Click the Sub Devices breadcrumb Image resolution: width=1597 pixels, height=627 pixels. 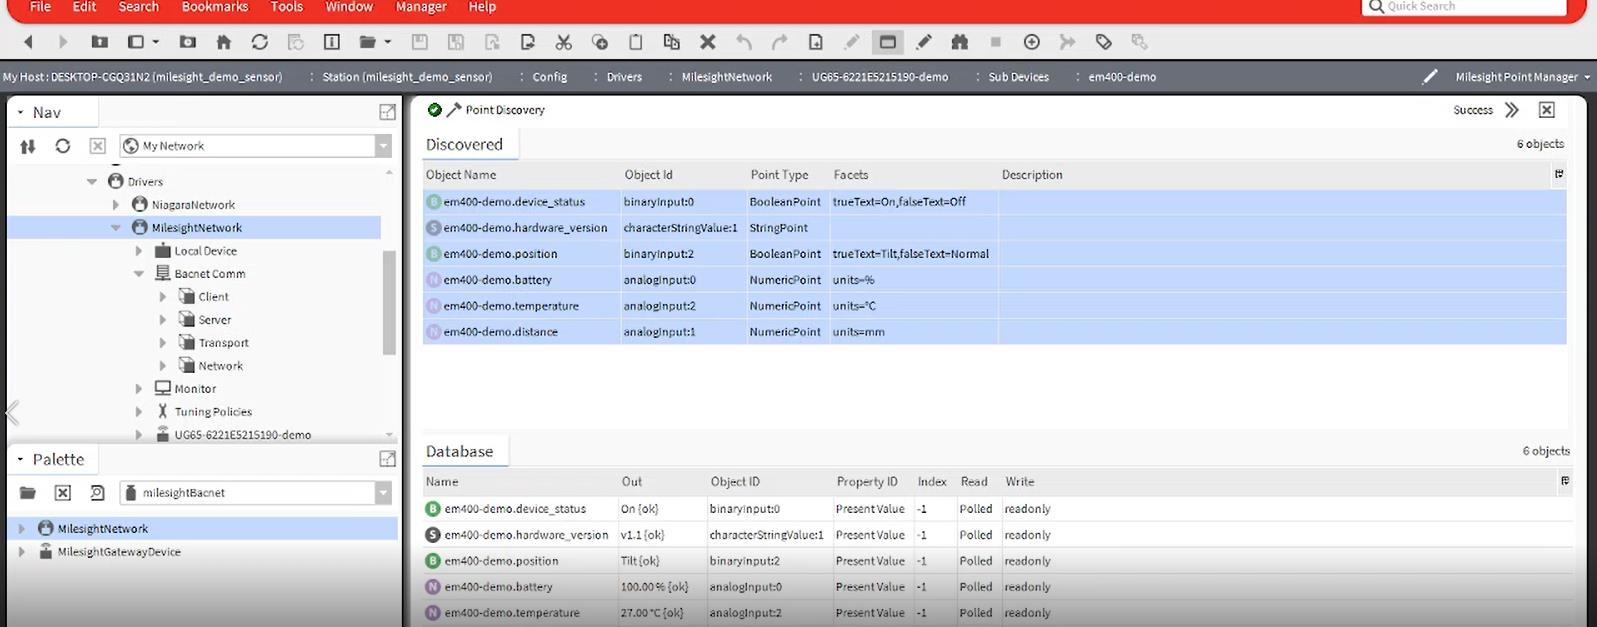pyautogui.click(x=1018, y=77)
